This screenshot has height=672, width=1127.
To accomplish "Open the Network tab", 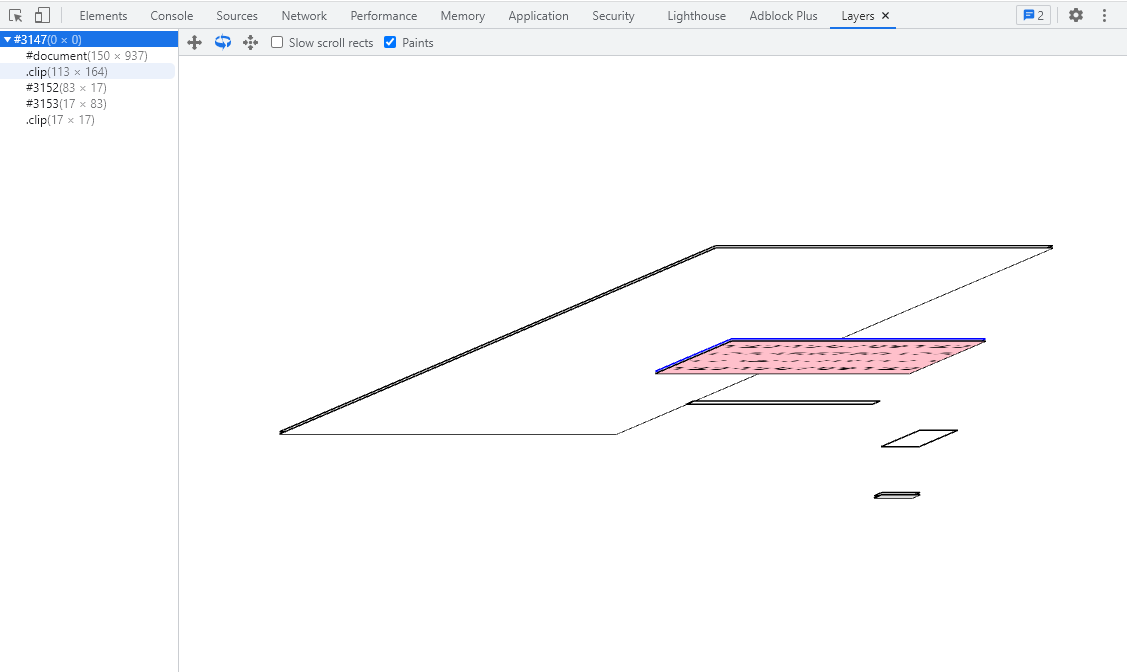I will (304, 16).
